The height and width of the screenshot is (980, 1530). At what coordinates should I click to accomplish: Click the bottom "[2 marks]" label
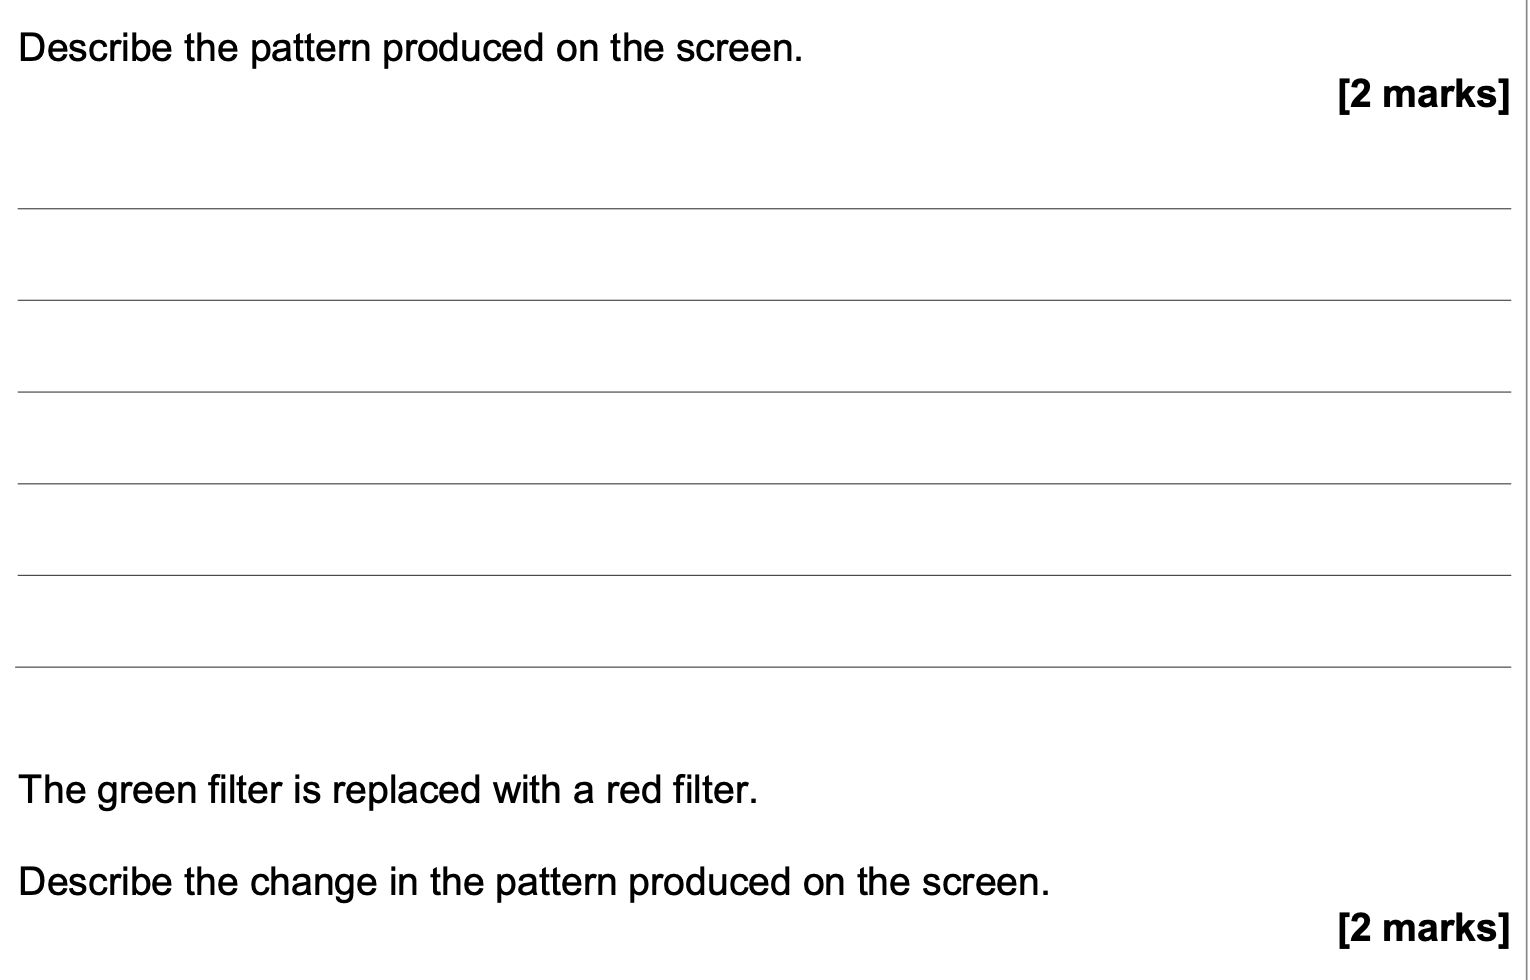[1423, 928]
